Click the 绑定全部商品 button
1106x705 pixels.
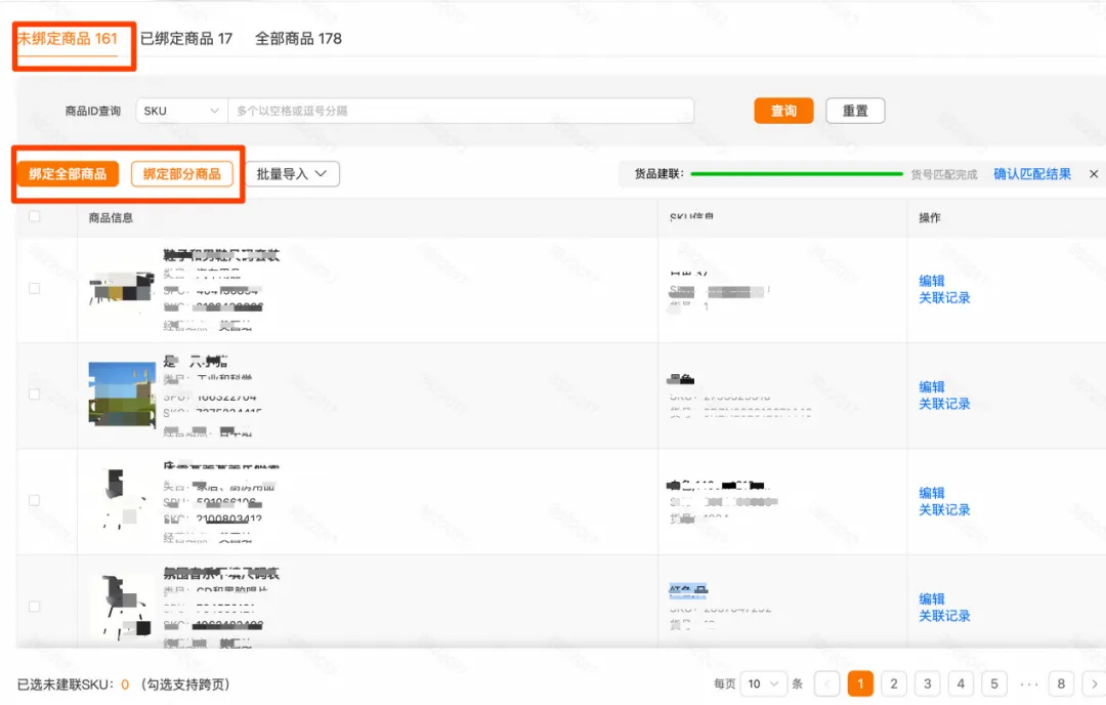pyautogui.click(x=66, y=173)
